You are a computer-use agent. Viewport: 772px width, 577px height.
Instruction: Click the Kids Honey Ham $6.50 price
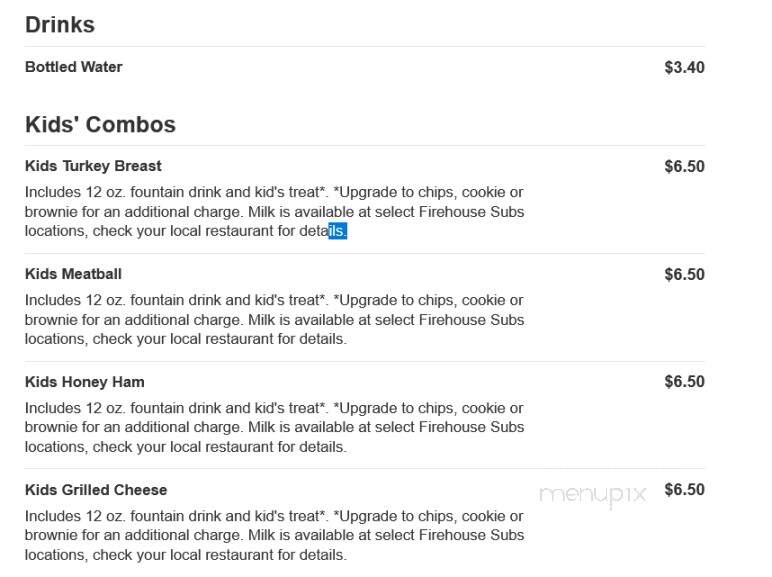684,382
